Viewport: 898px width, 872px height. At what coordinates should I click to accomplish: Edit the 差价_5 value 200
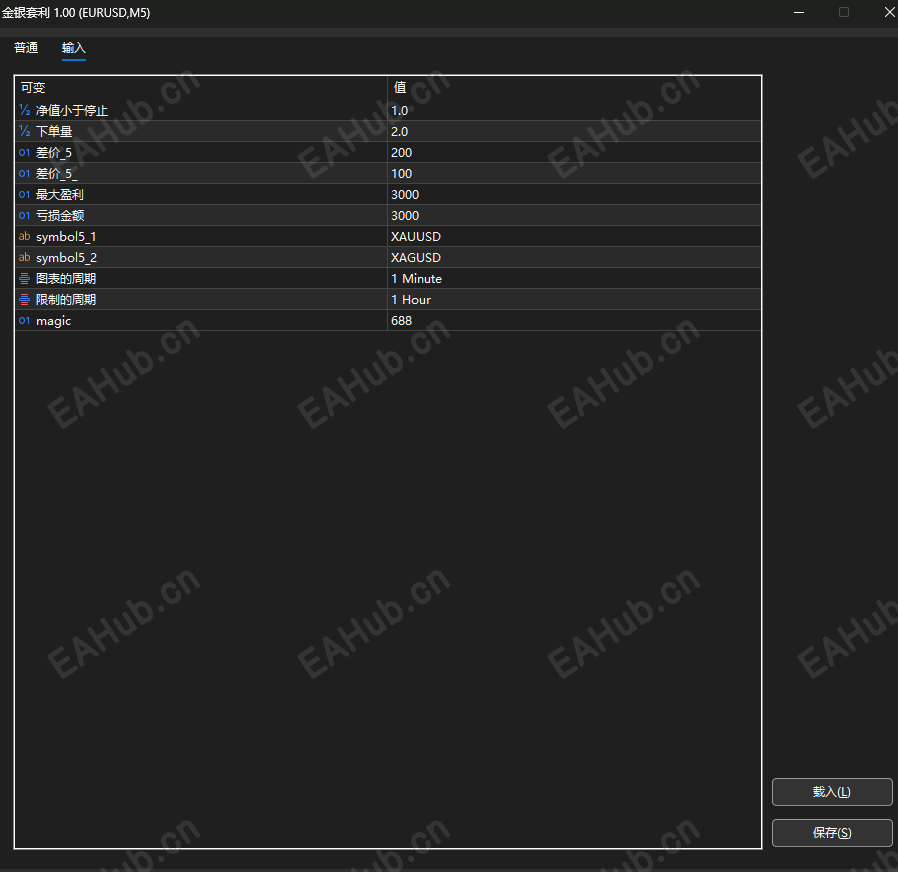pyautogui.click(x=574, y=152)
